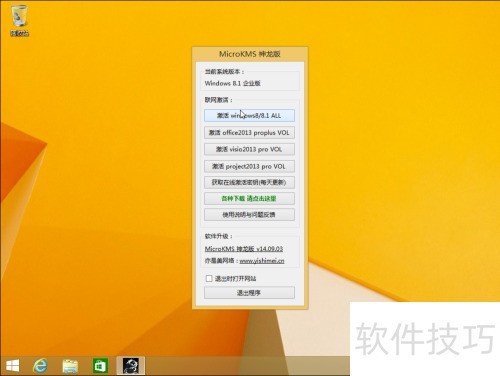
Task: Click the MicroKMS 神龙版 window title
Action: (x=250, y=54)
